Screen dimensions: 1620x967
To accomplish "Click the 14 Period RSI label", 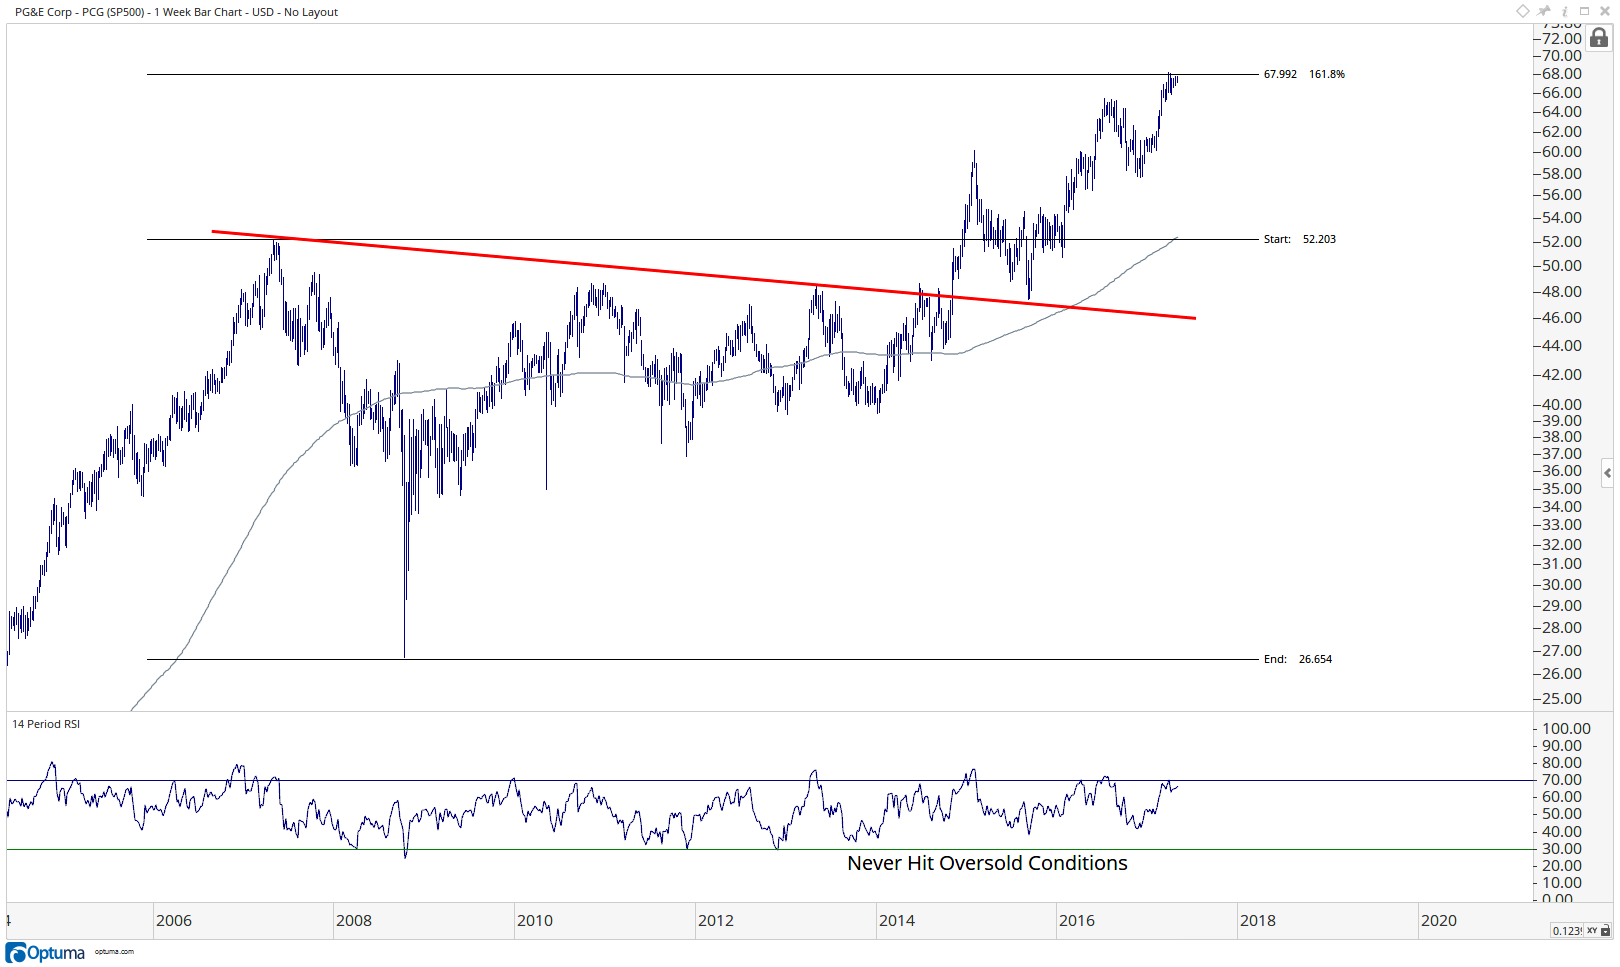I will tap(46, 724).
